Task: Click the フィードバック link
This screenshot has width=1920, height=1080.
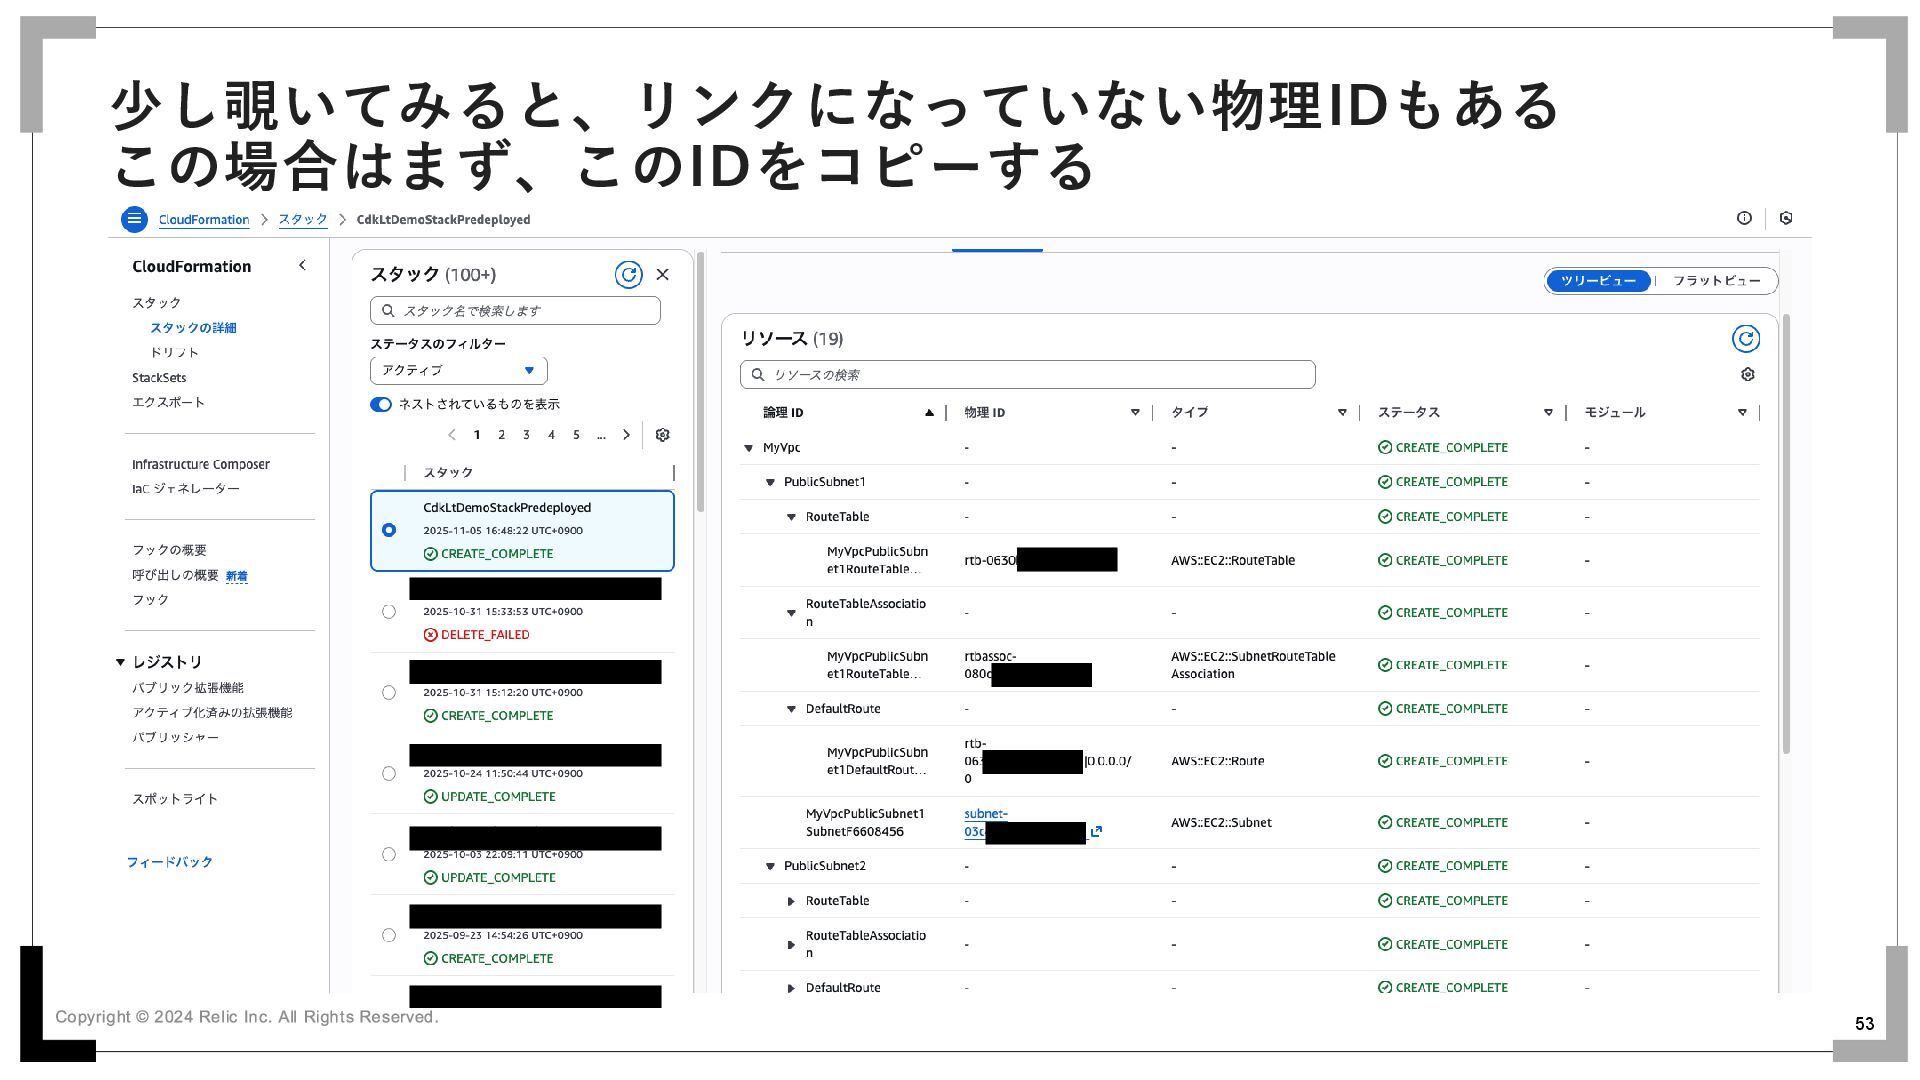Action: (169, 862)
